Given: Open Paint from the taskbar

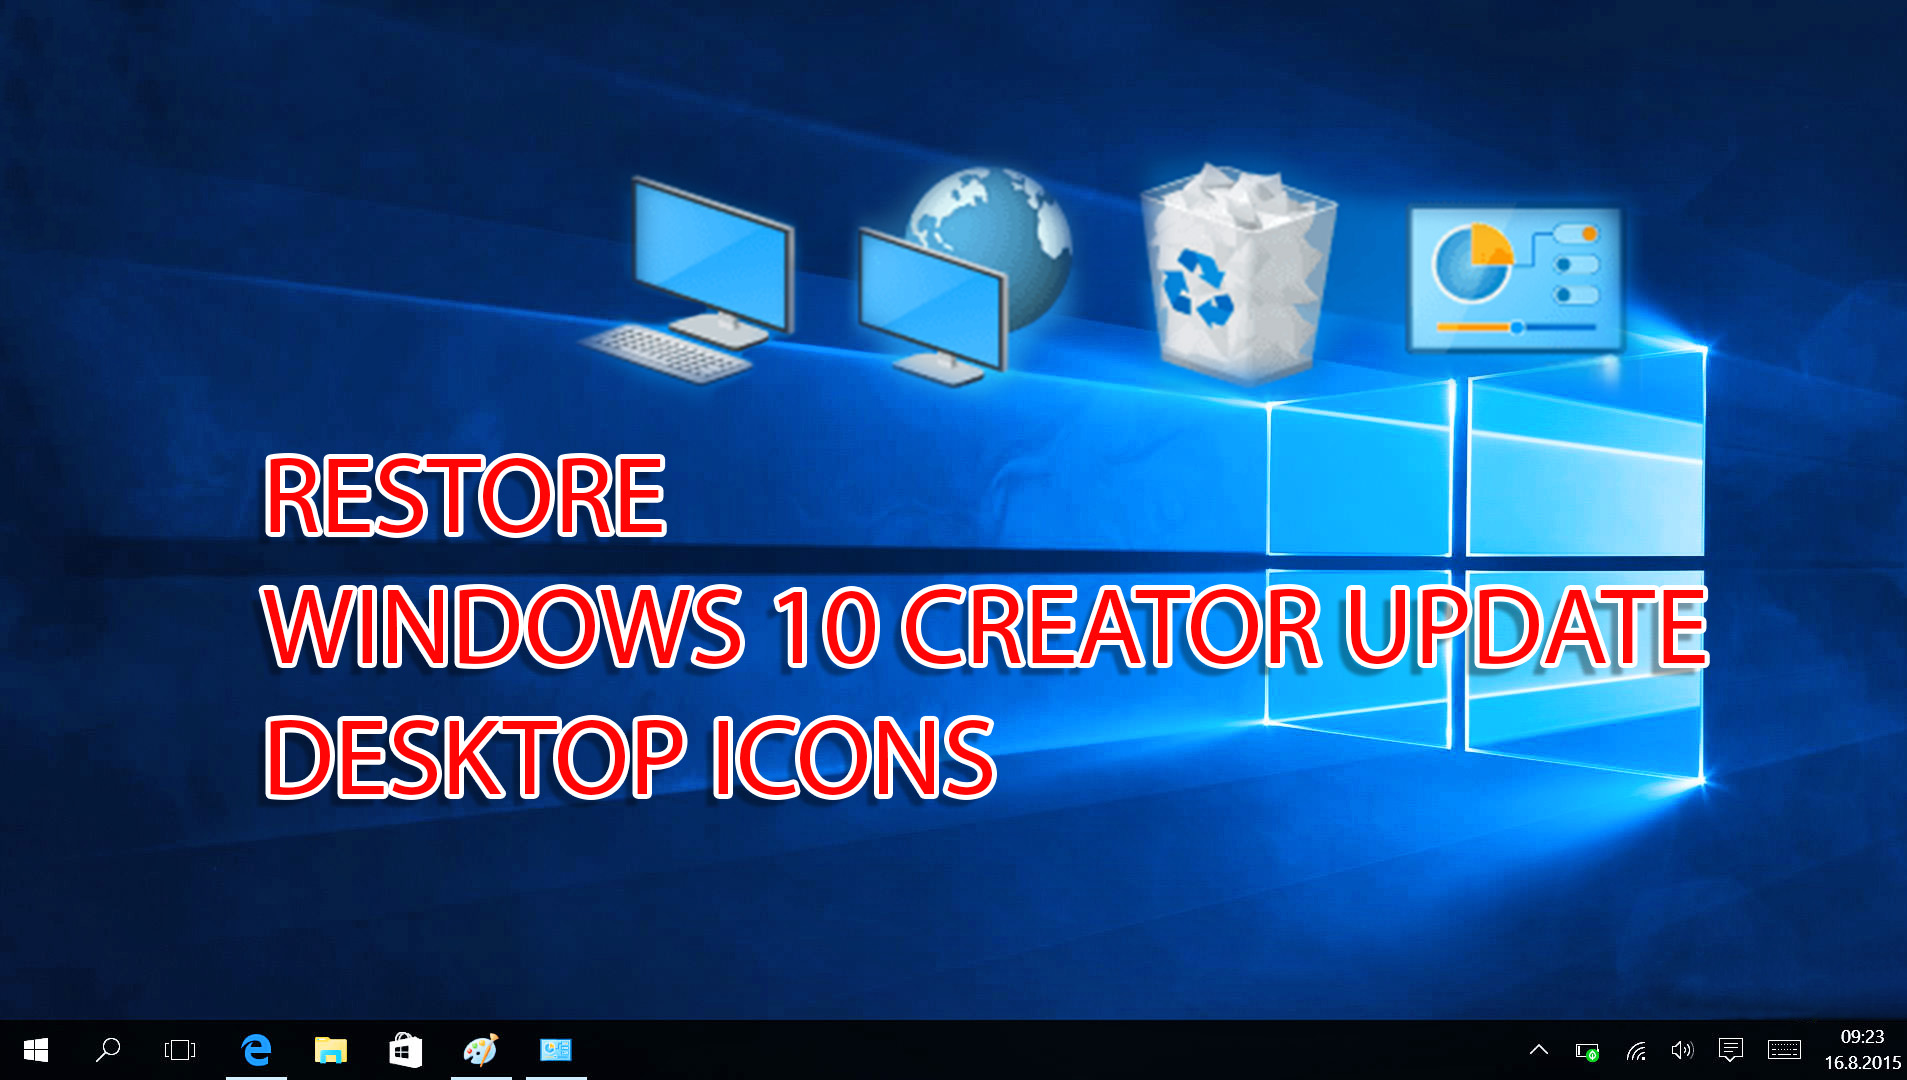Looking at the screenshot, I should coord(479,1051).
